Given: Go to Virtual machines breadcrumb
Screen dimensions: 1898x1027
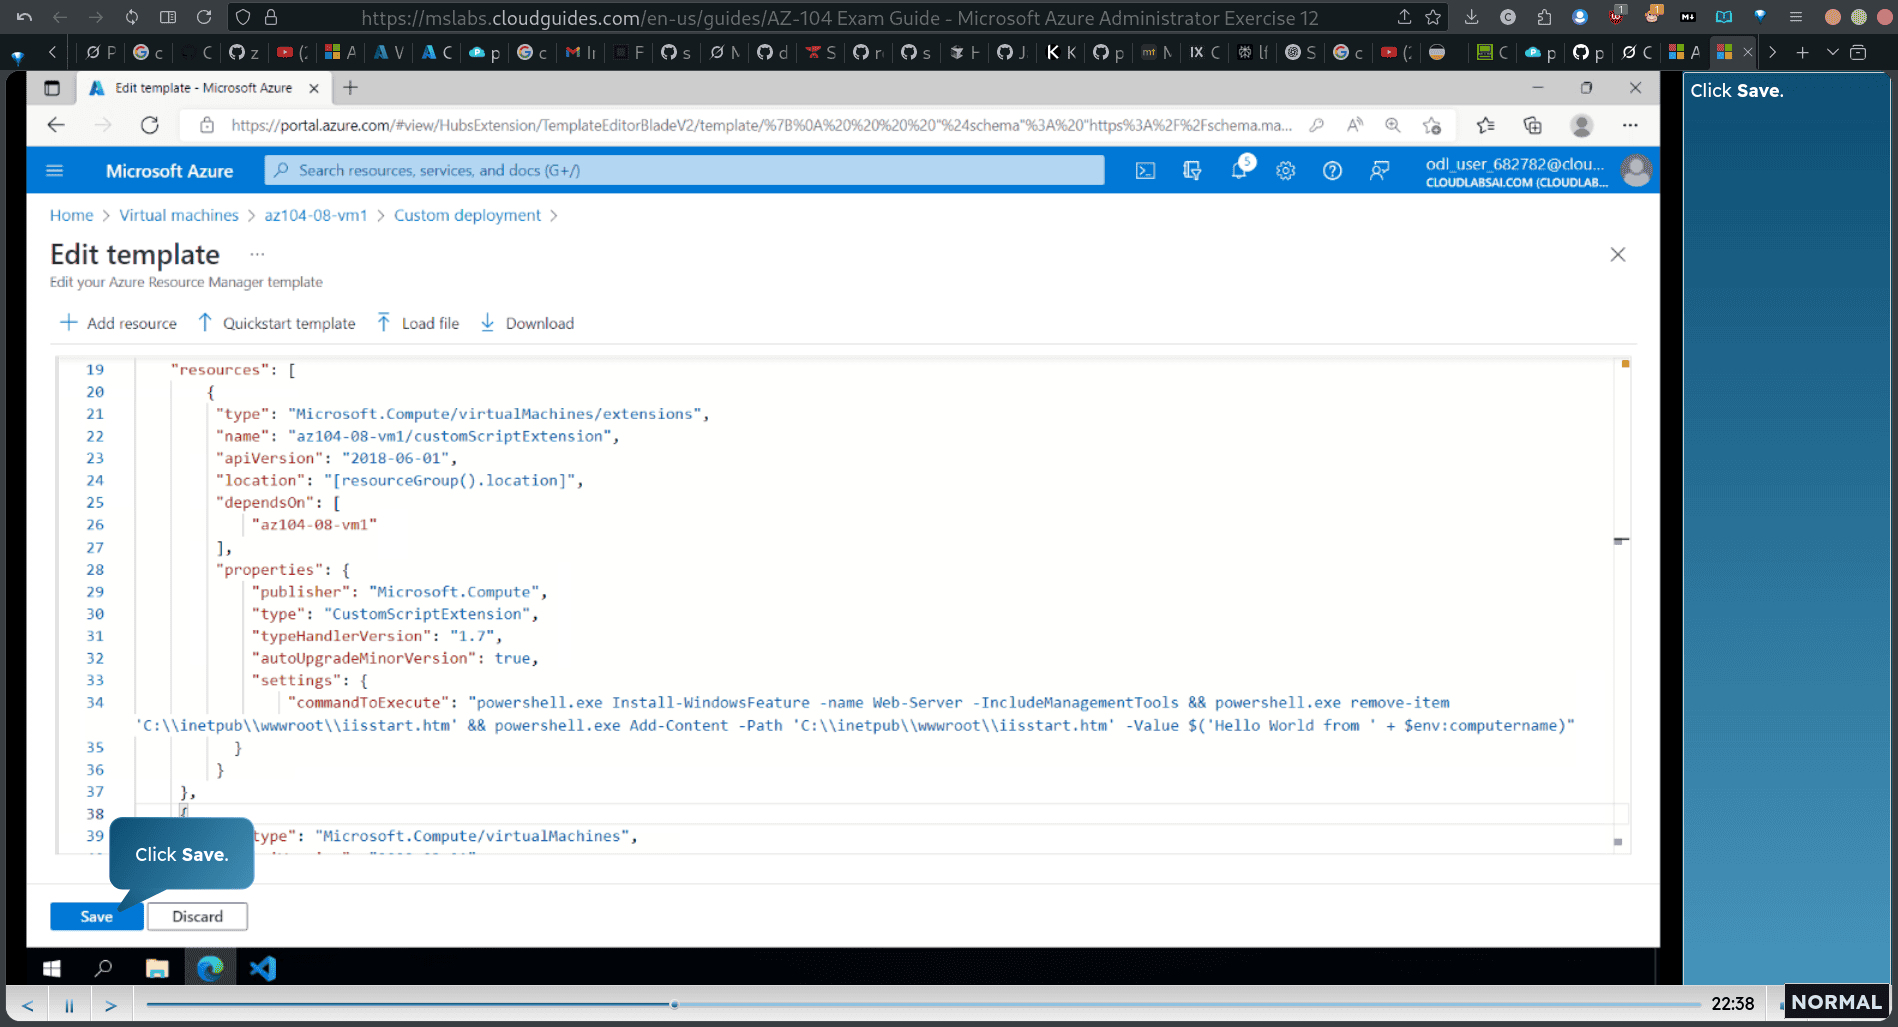Looking at the screenshot, I should (179, 215).
